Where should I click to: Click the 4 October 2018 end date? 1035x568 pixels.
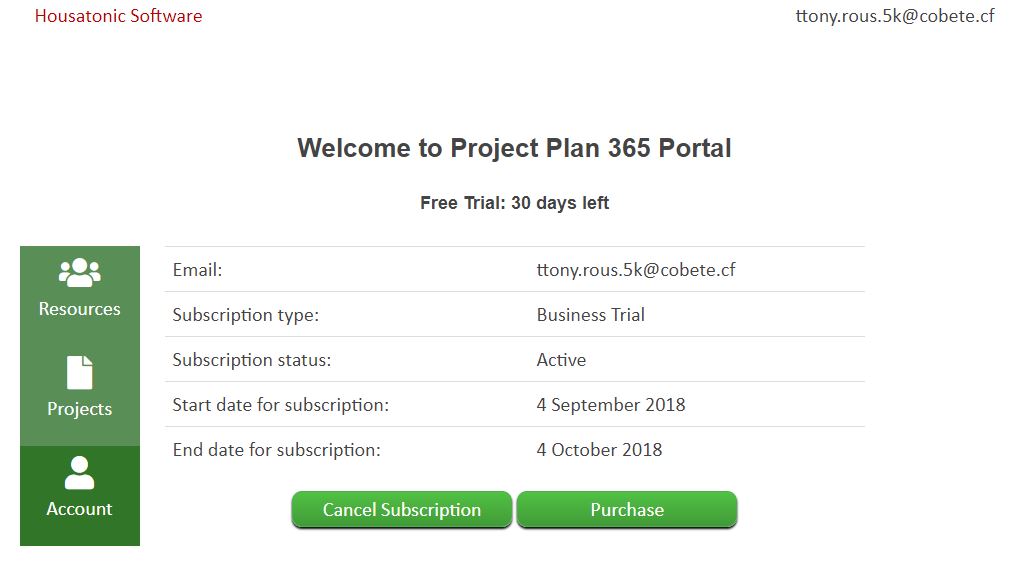click(599, 449)
